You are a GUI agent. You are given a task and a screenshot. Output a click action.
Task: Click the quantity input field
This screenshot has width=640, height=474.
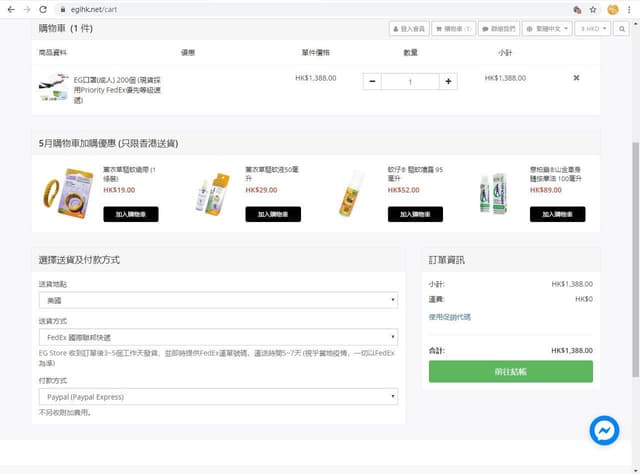coord(410,81)
